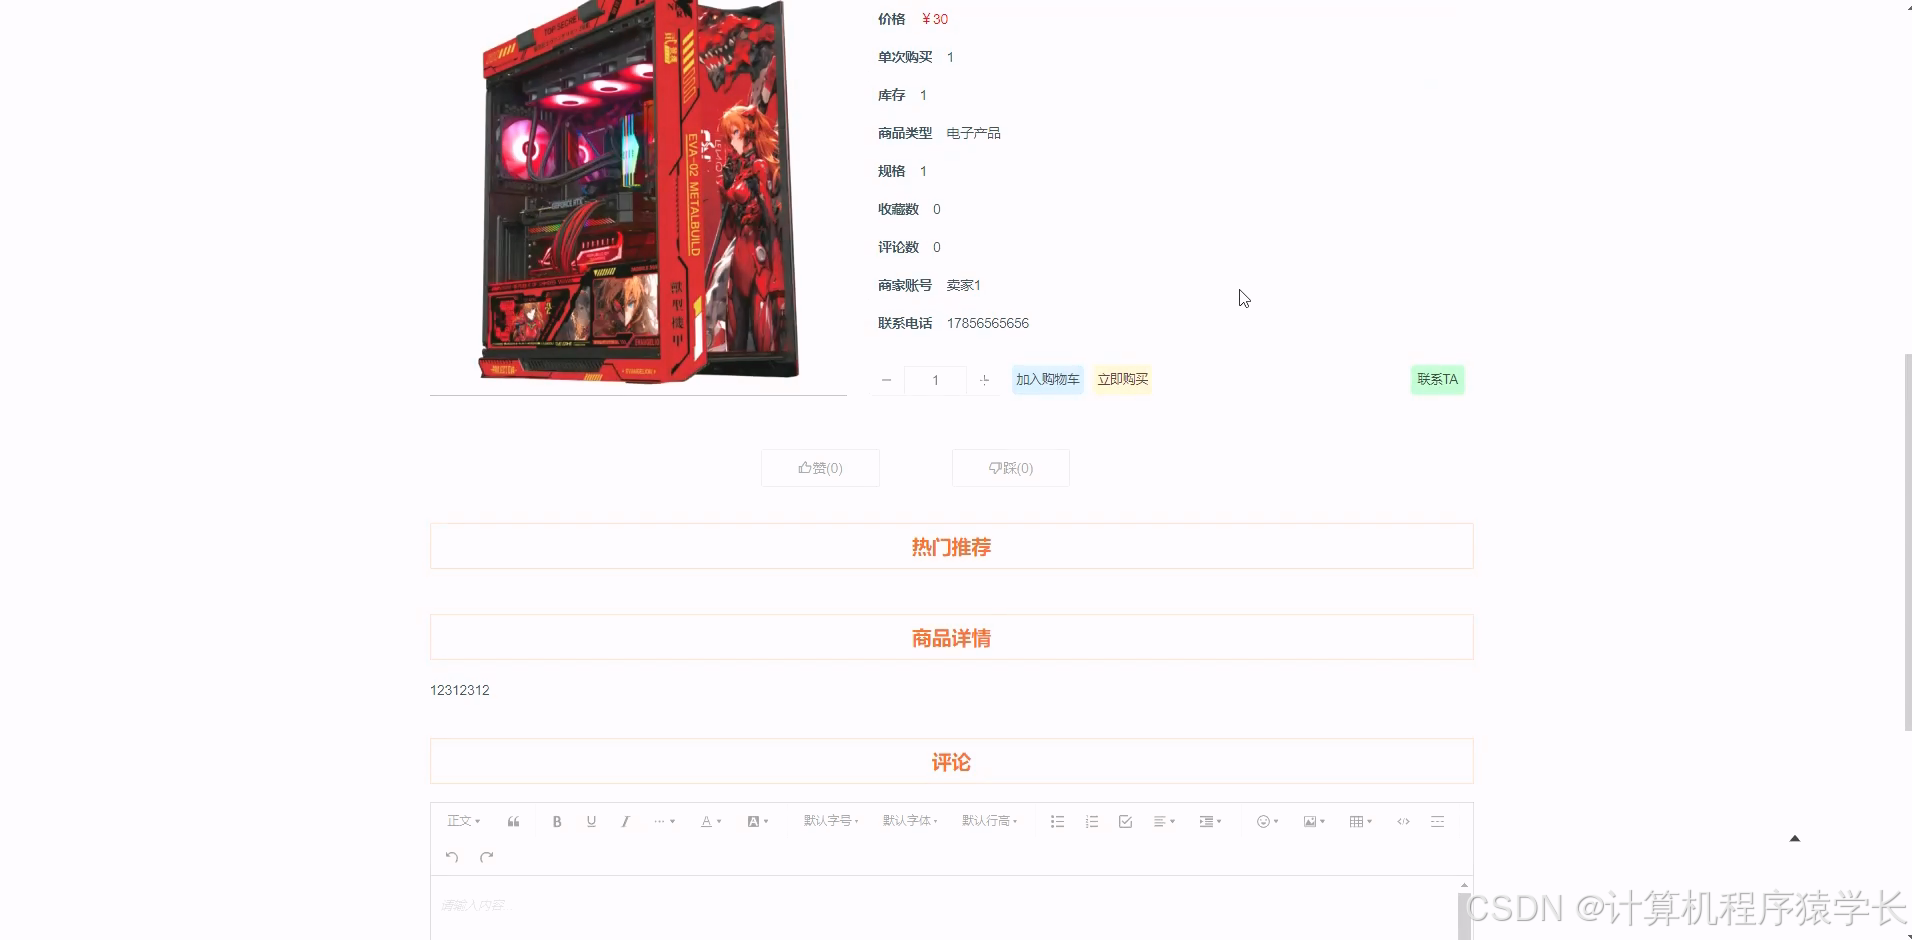Open the 默认字体 font family dropdown
1912x940 pixels.
tap(910, 821)
